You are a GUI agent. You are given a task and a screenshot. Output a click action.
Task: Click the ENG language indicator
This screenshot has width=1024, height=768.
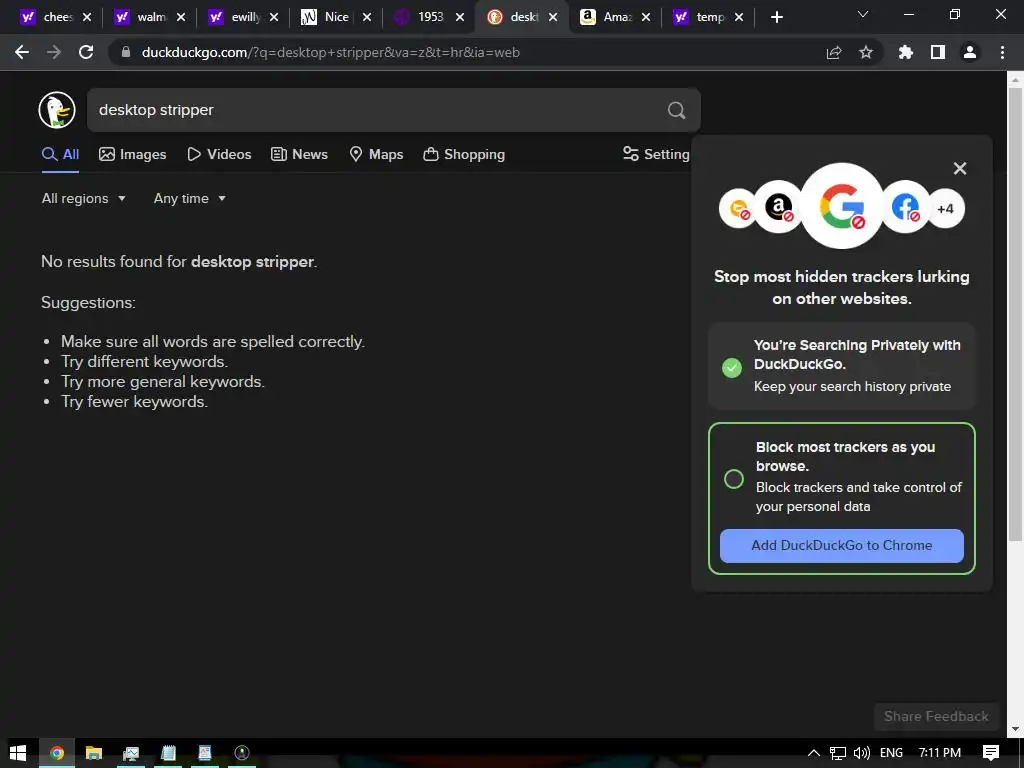pyautogui.click(x=891, y=753)
